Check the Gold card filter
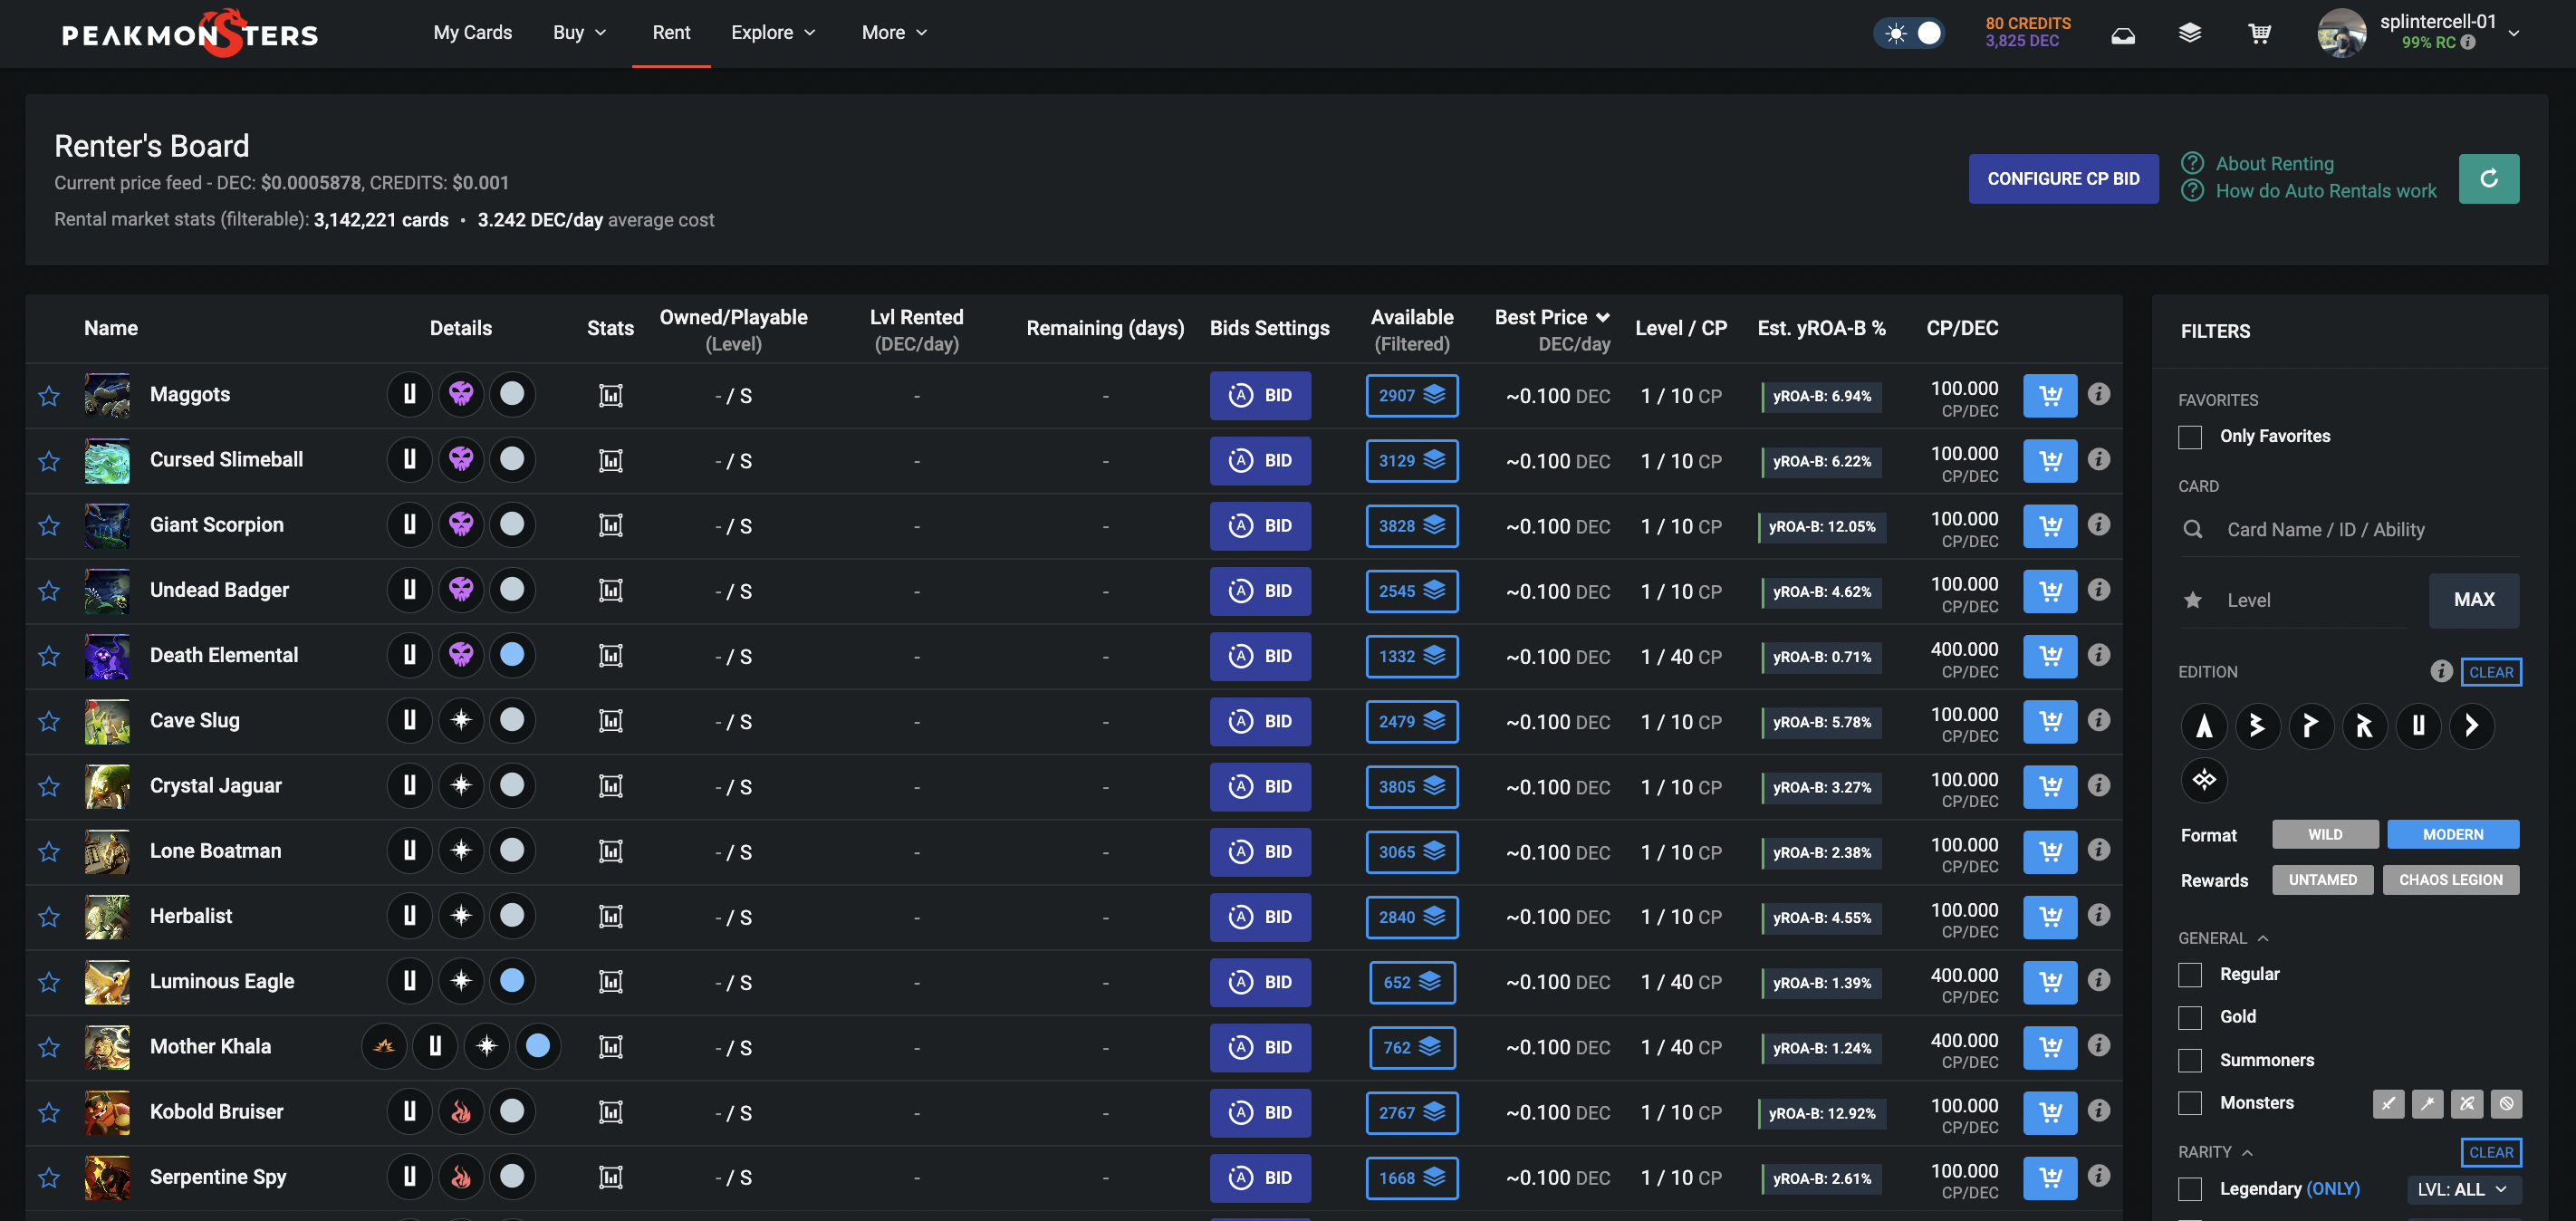Screen dimensions: 2576x1221 click(2190, 1018)
